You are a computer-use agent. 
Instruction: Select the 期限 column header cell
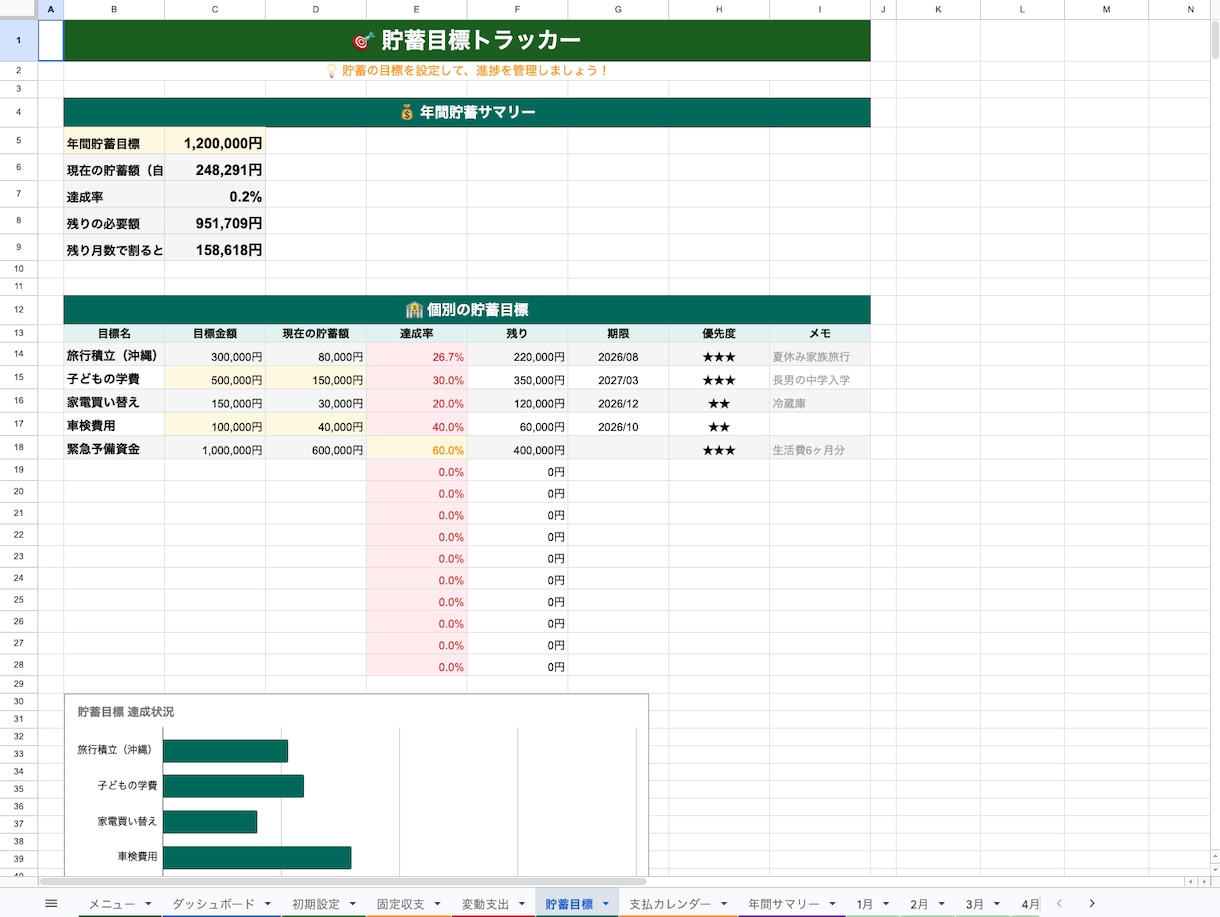click(x=618, y=334)
